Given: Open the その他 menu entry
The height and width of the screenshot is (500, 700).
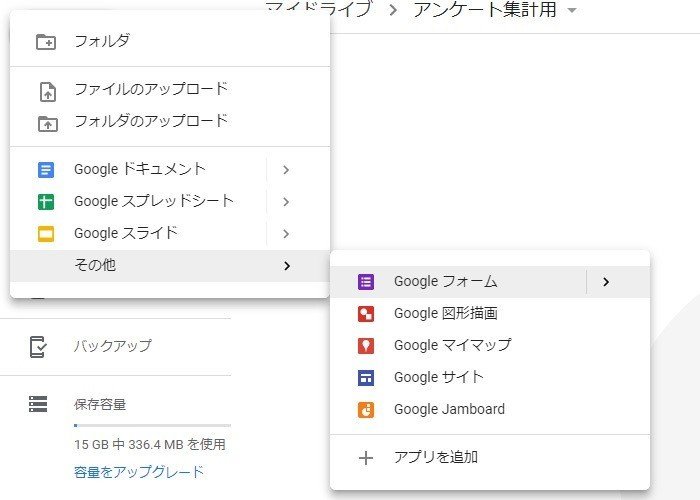Looking at the screenshot, I should [x=170, y=266].
